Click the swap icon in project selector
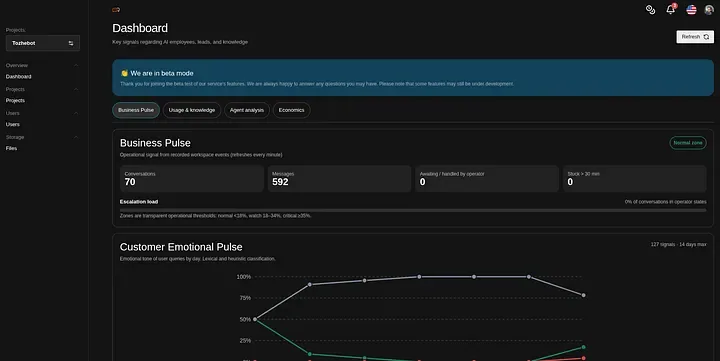Image resolution: width=720 pixels, height=361 pixels. [x=71, y=43]
